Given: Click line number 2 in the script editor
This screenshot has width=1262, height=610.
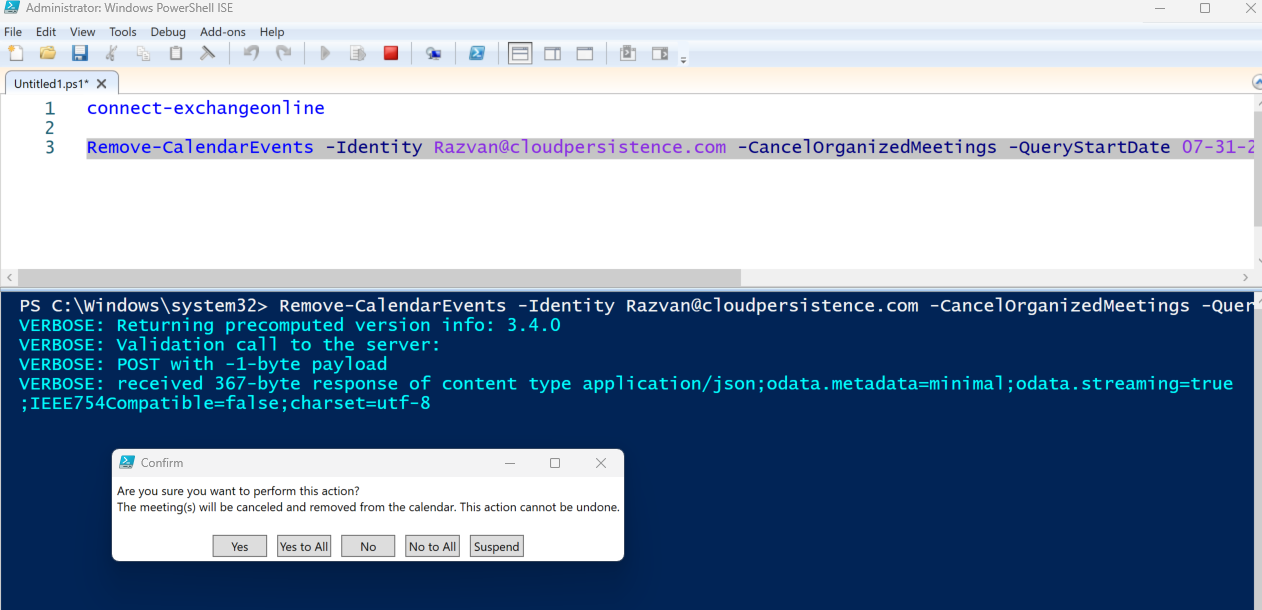Looking at the screenshot, I should click(50, 128).
